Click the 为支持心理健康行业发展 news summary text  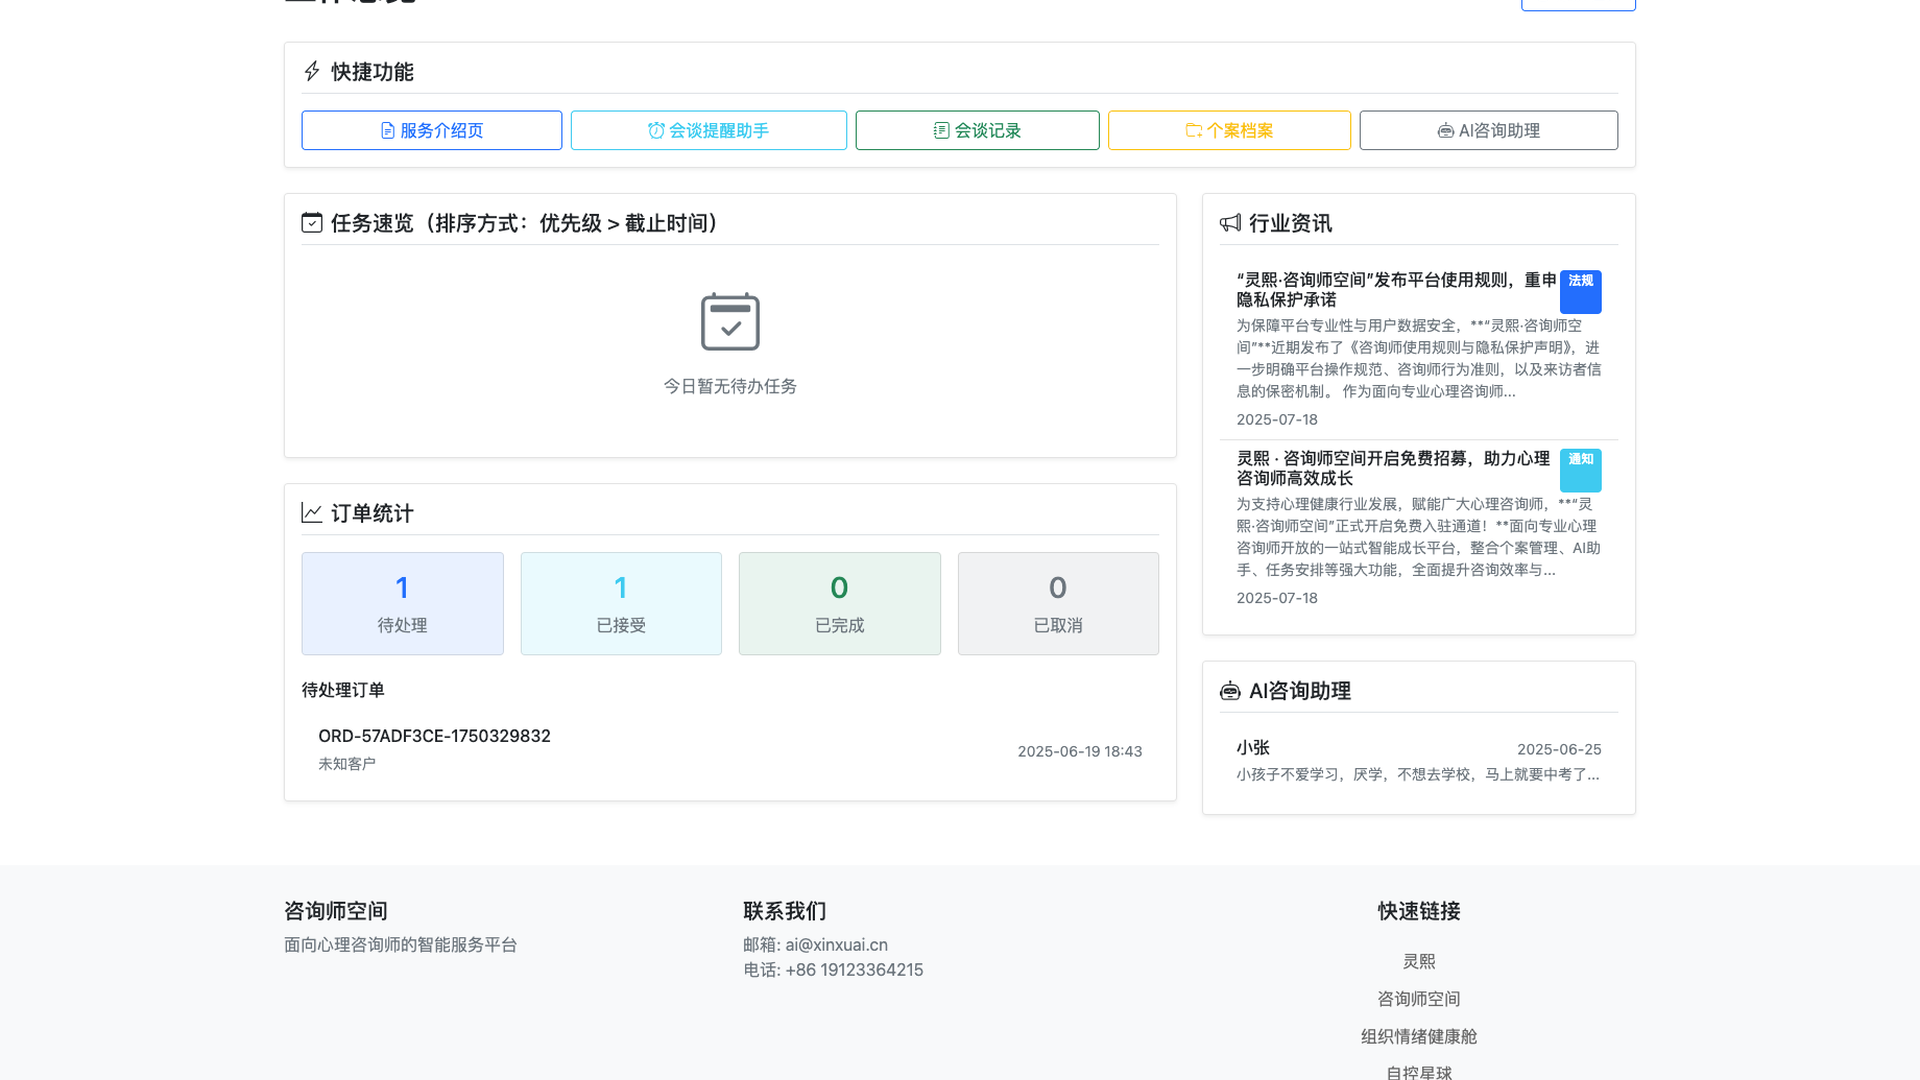tap(1418, 537)
